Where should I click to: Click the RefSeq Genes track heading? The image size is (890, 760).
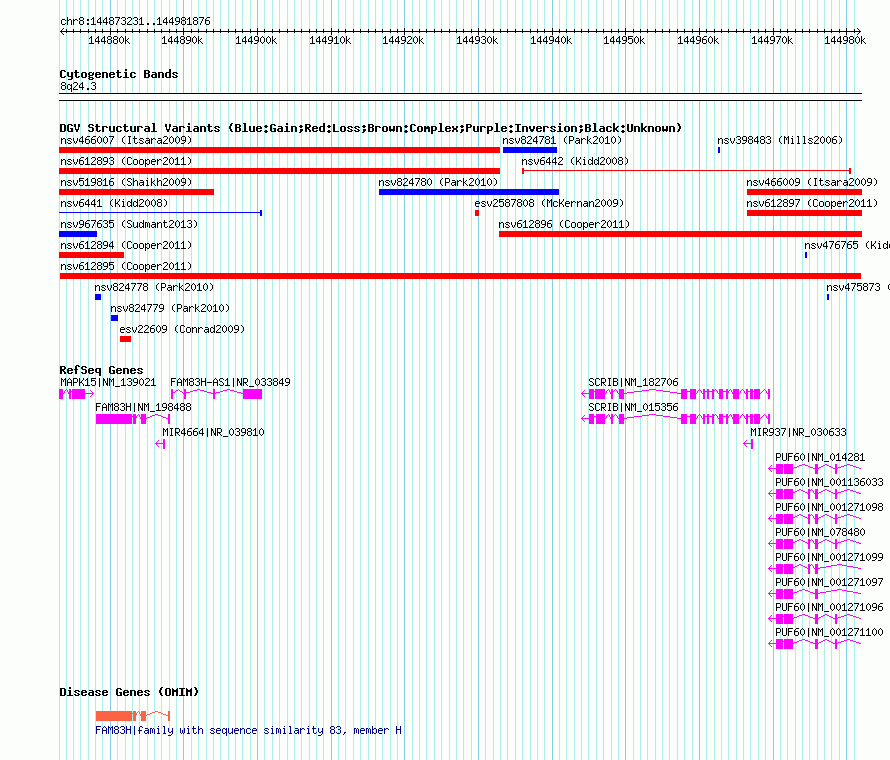coord(101,370)
